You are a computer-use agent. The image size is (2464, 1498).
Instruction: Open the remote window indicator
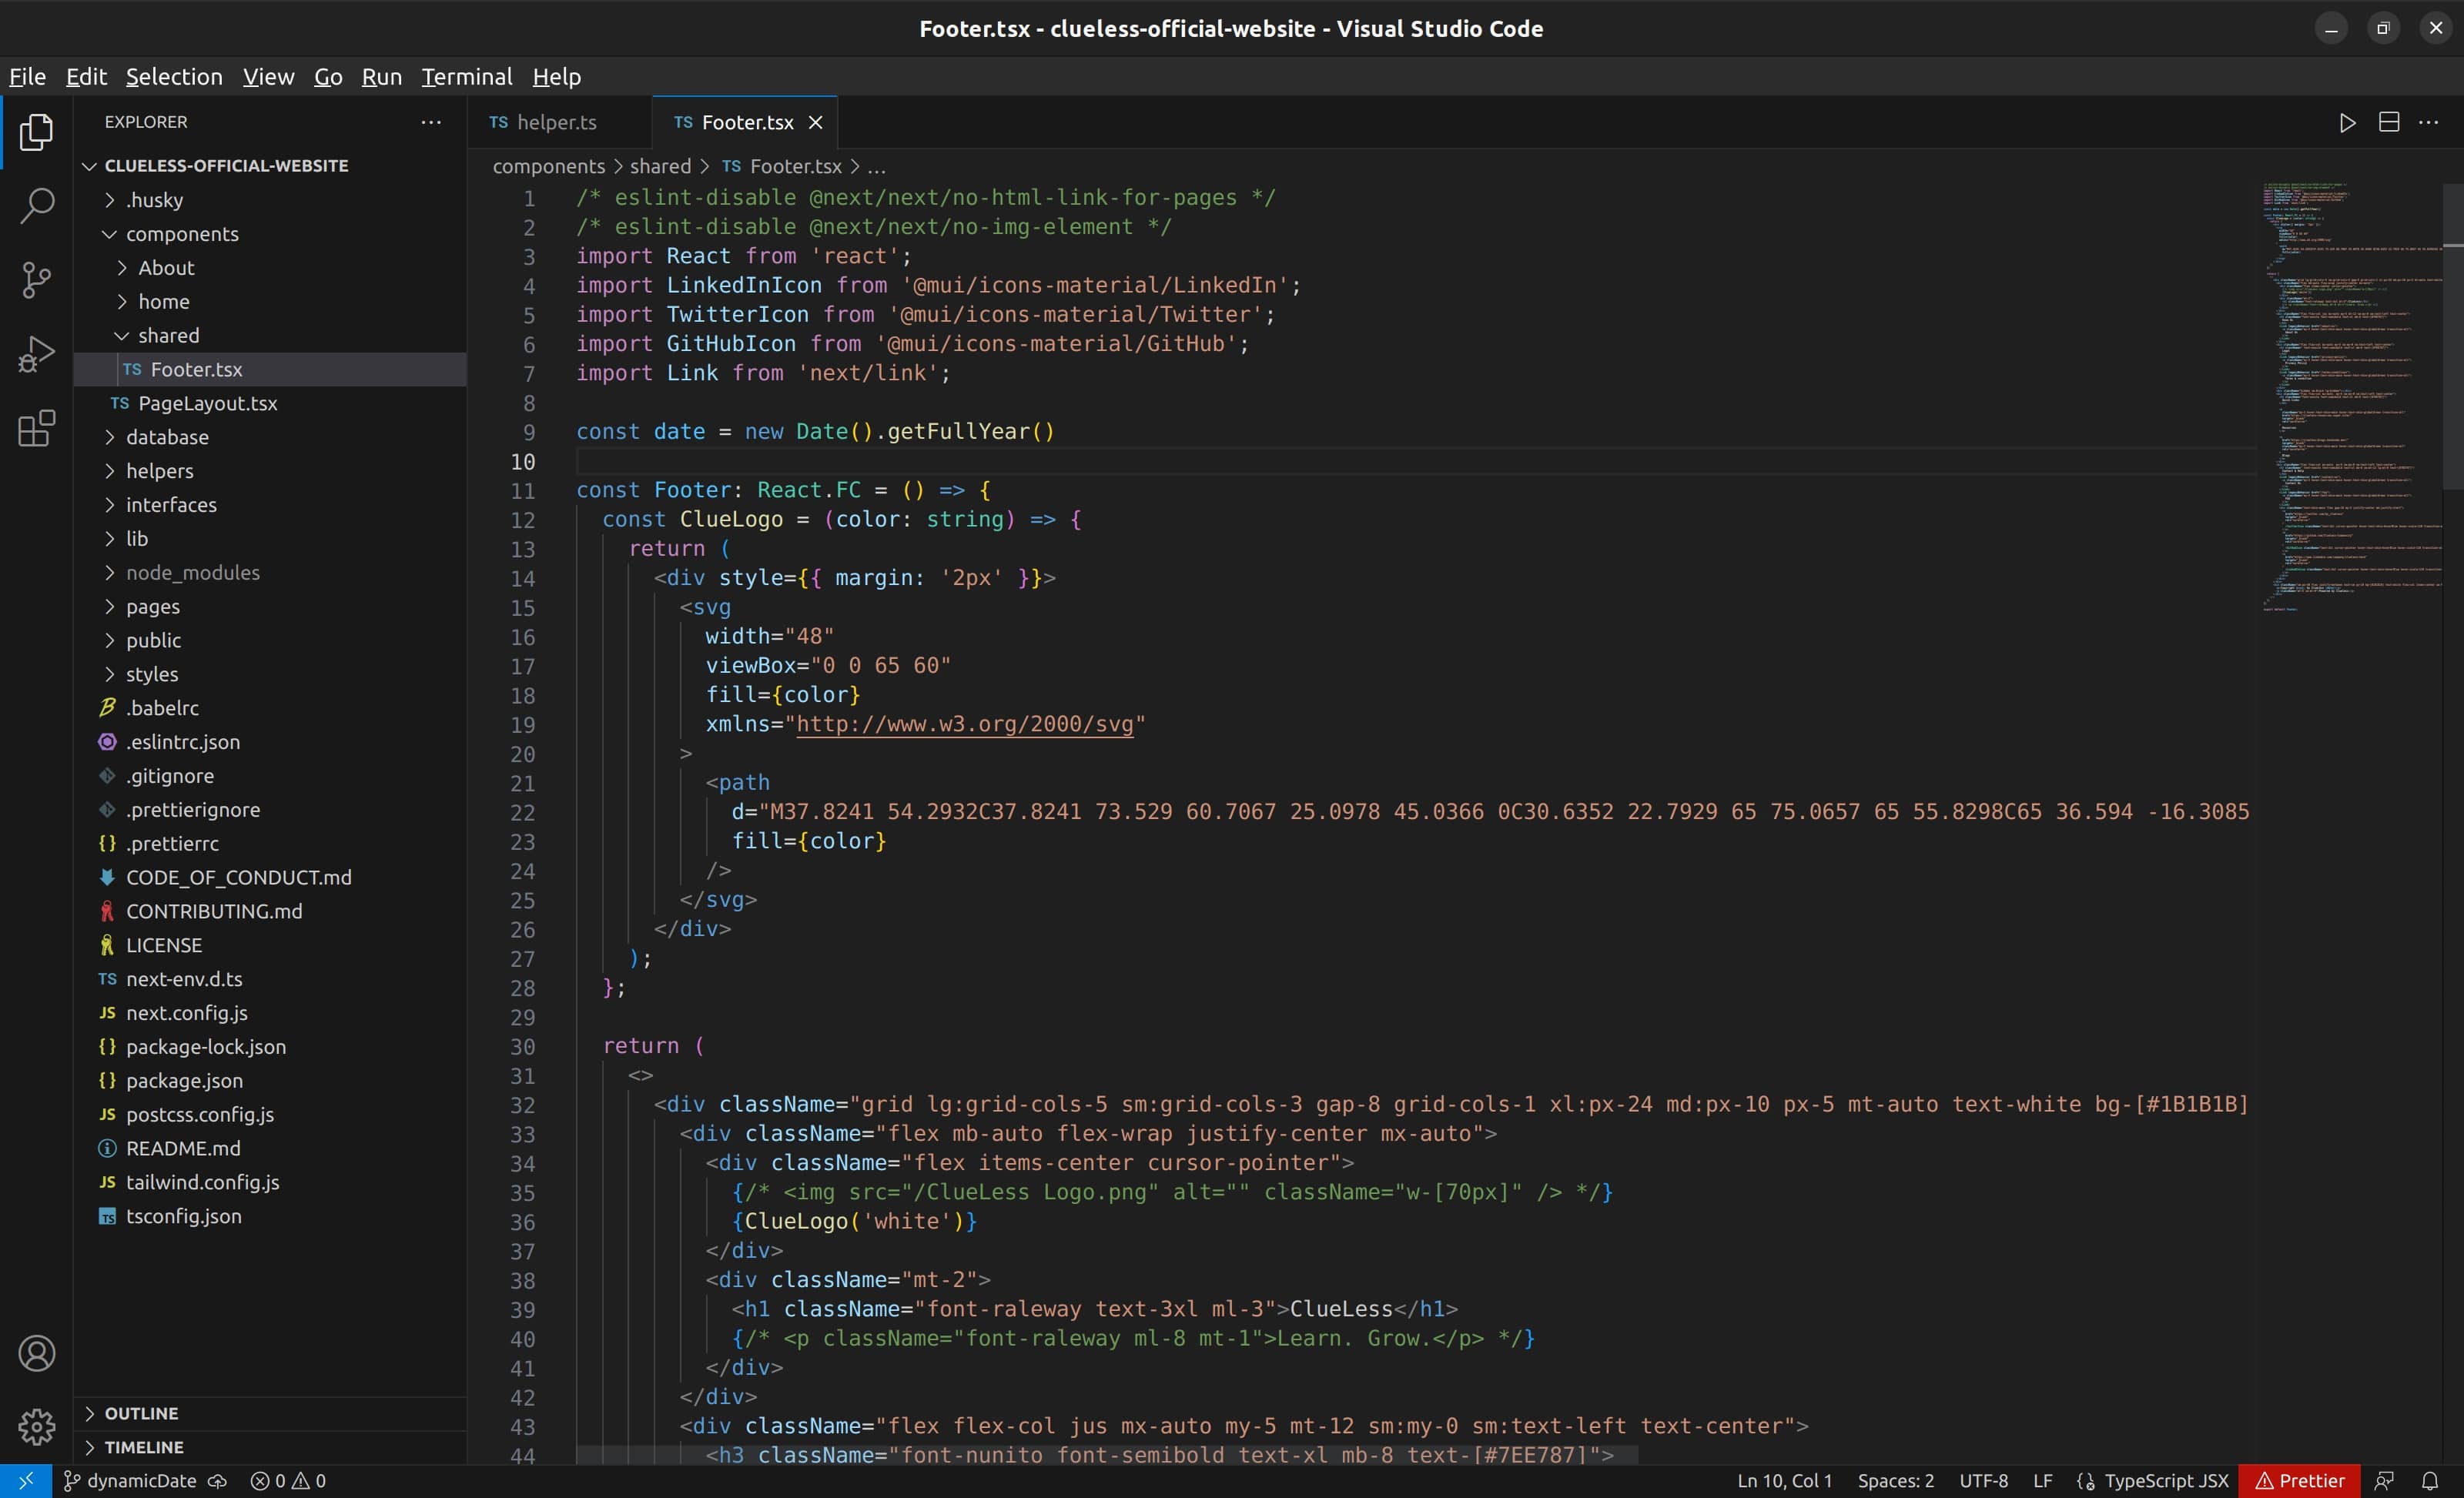coord(26,1480)
